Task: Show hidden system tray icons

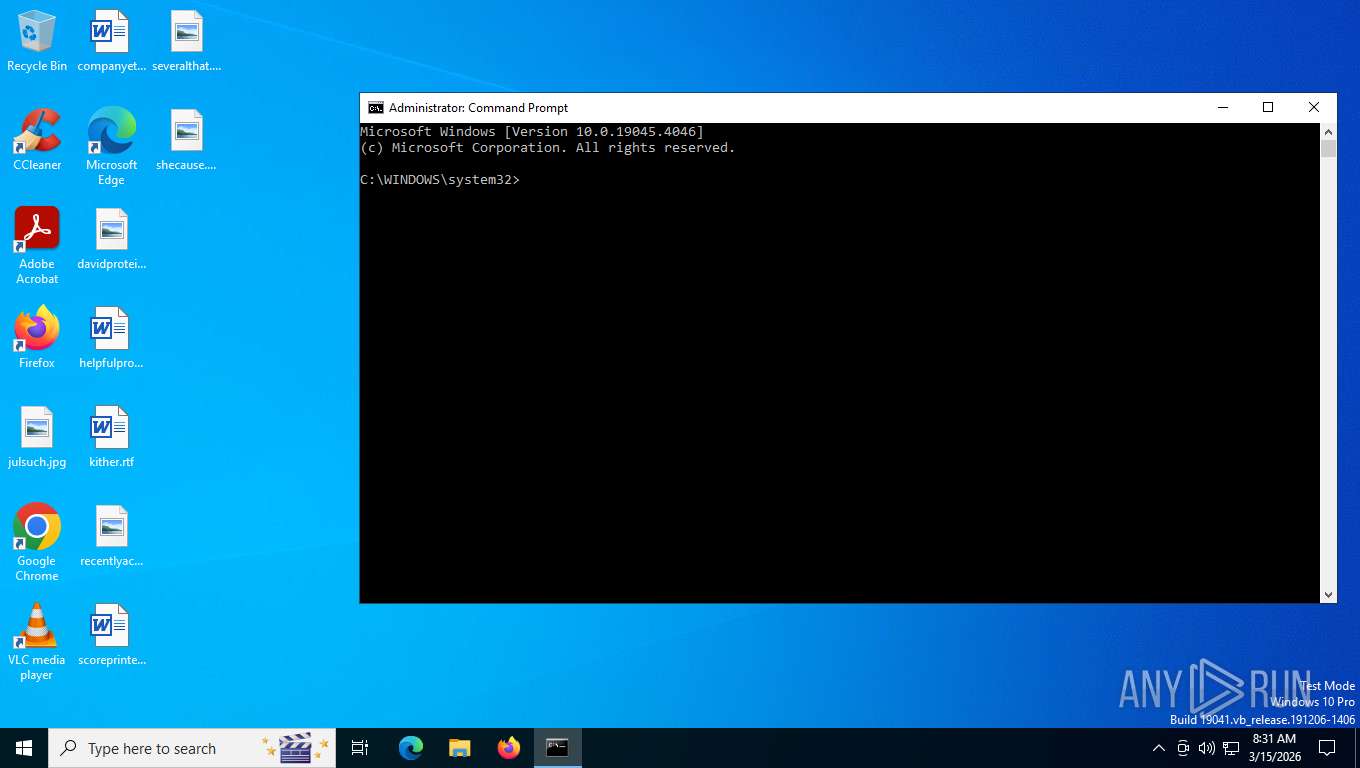Action: [x=1159, y=748]
